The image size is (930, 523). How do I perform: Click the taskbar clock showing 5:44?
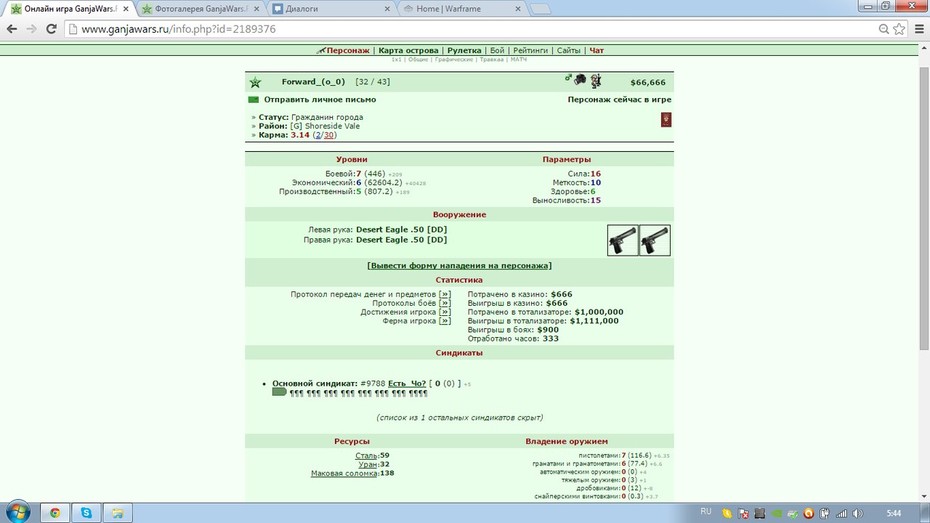pyautogui.click(x=894, y=514)
